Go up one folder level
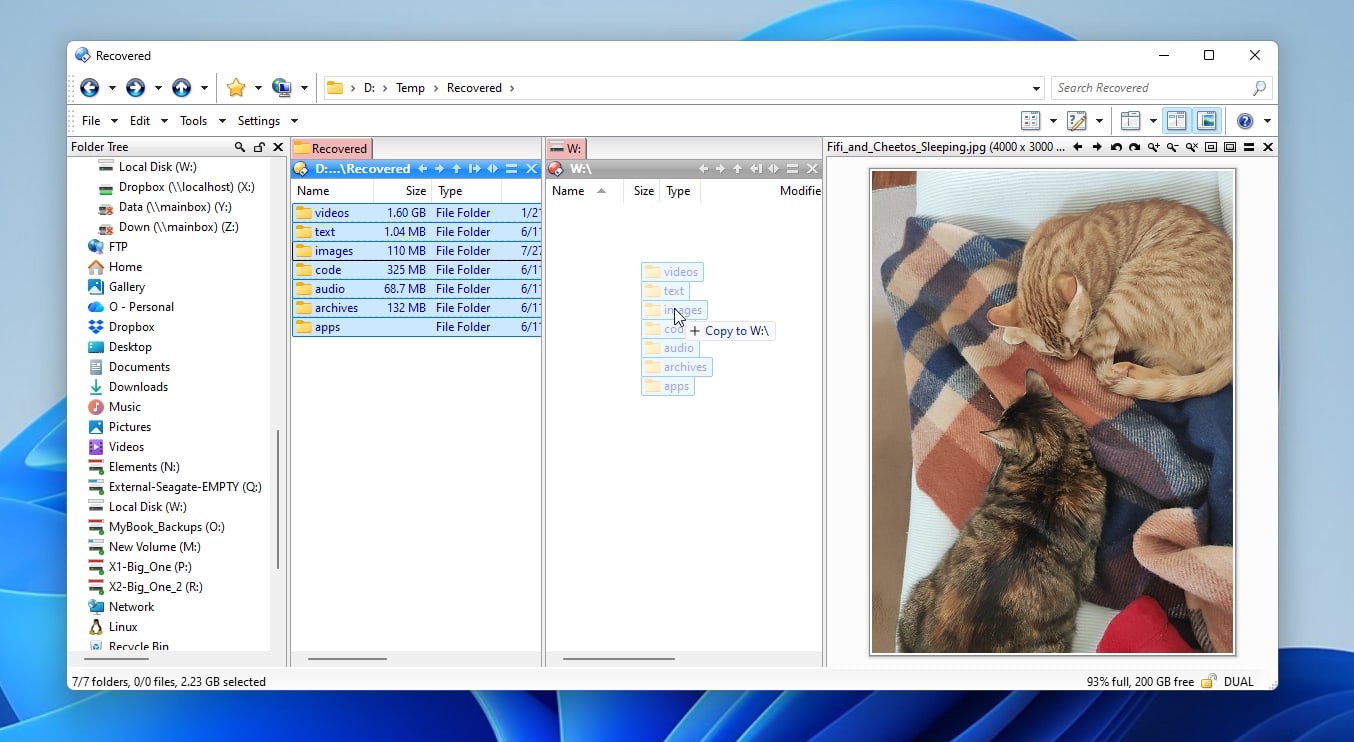The image size is (1354, 742). [x=181, y=88]
